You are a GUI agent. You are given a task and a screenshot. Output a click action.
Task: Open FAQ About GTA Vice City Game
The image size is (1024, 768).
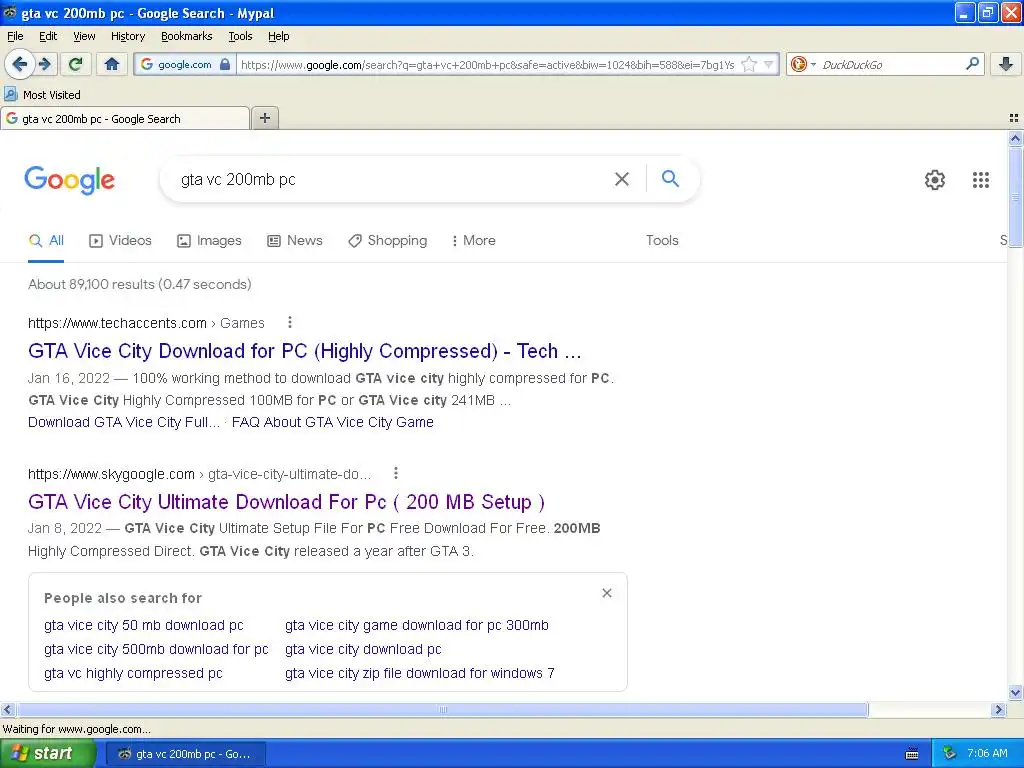332,422
